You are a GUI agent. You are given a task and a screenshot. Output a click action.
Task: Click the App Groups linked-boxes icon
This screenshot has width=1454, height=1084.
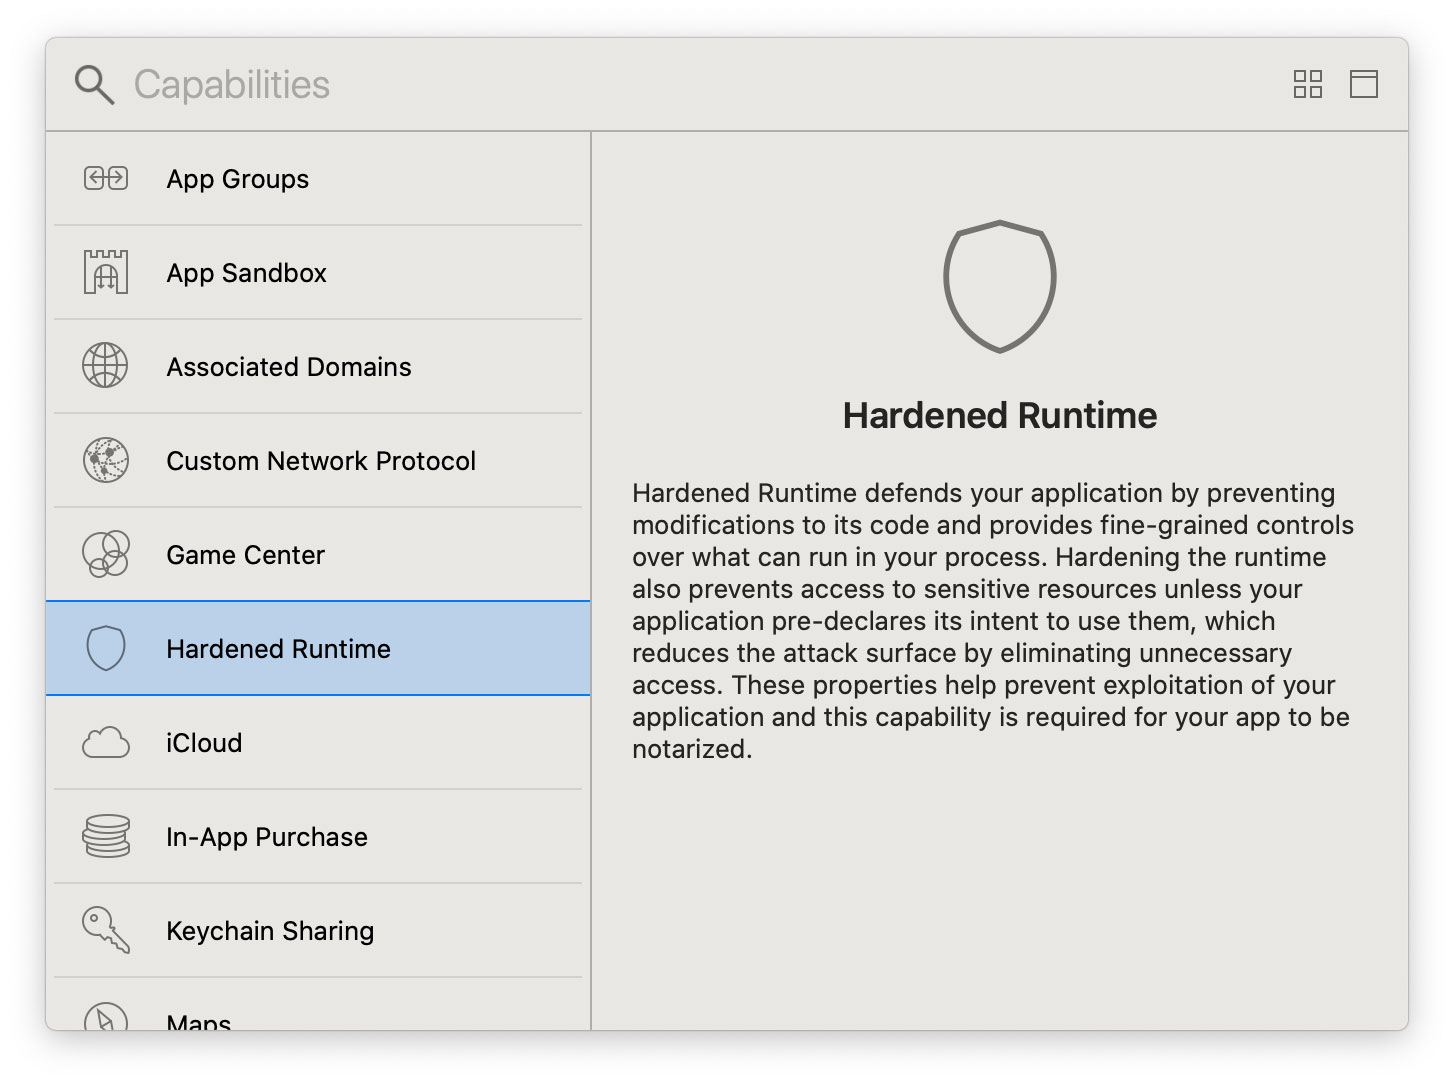tap(105, 179)
